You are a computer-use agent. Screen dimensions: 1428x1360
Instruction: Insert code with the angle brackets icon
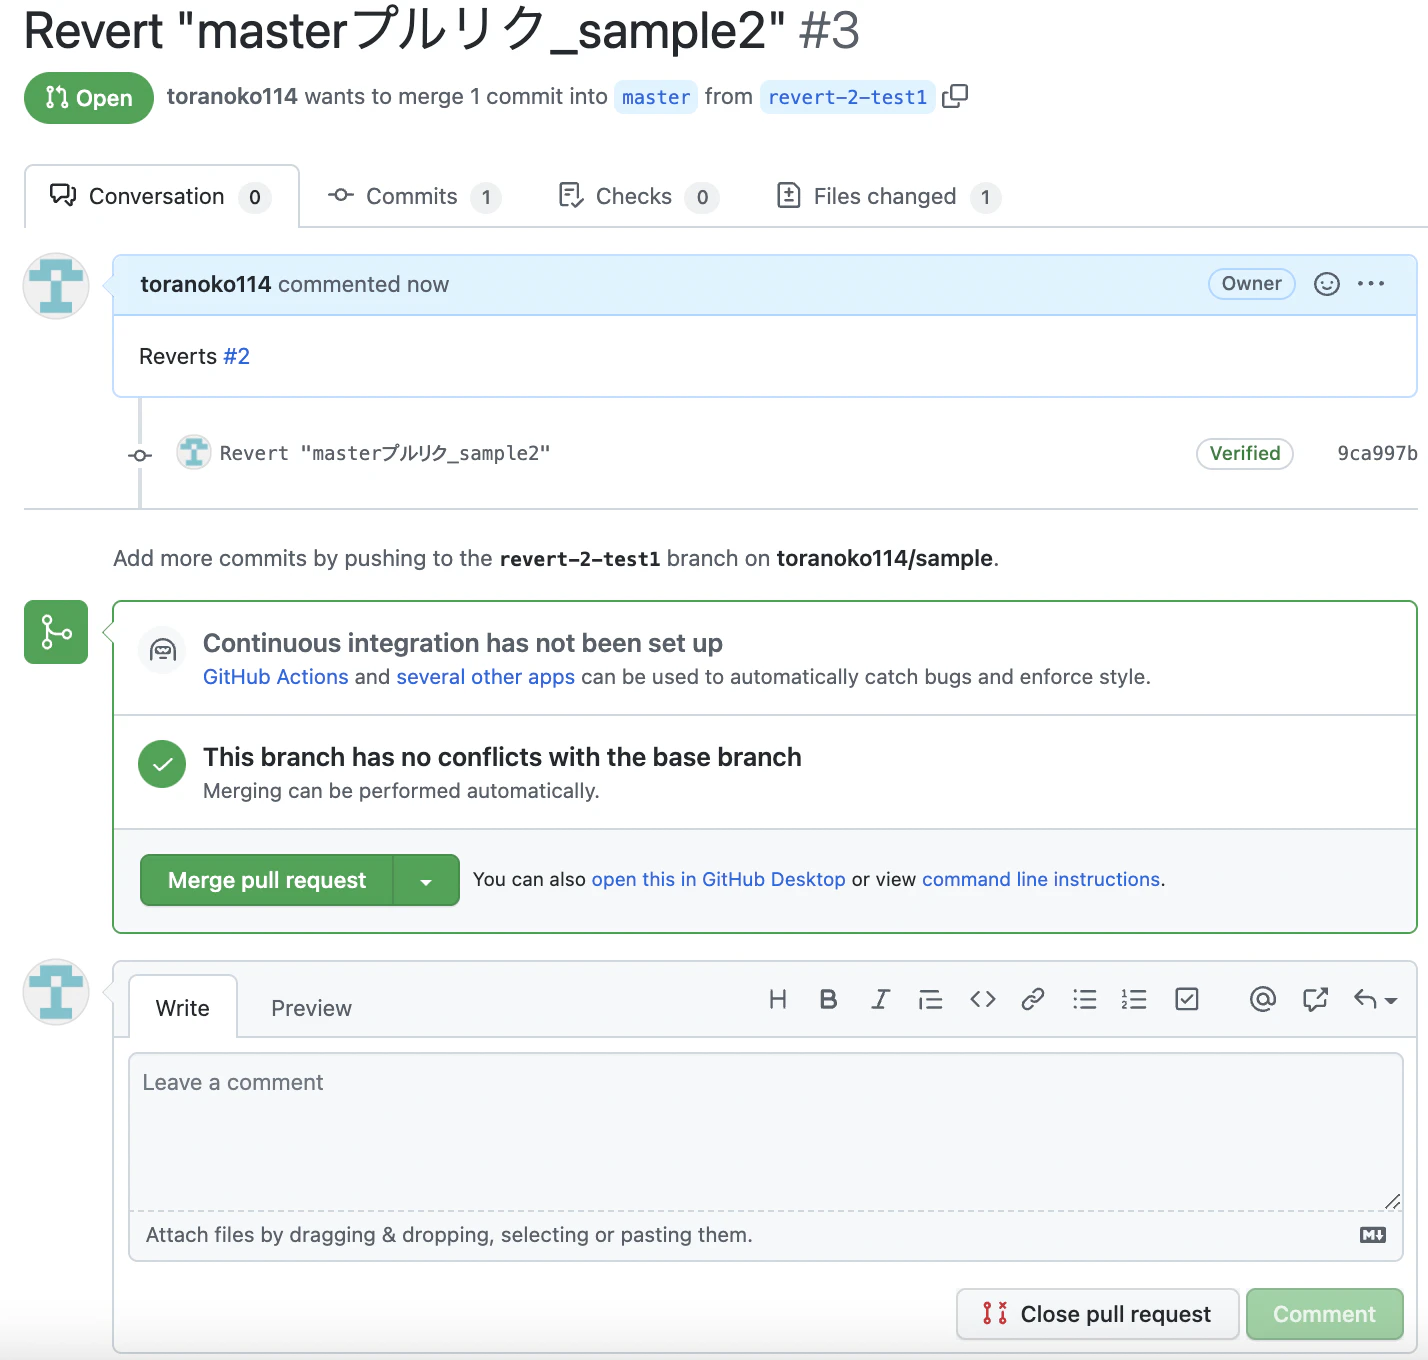(x=983, y=999)
